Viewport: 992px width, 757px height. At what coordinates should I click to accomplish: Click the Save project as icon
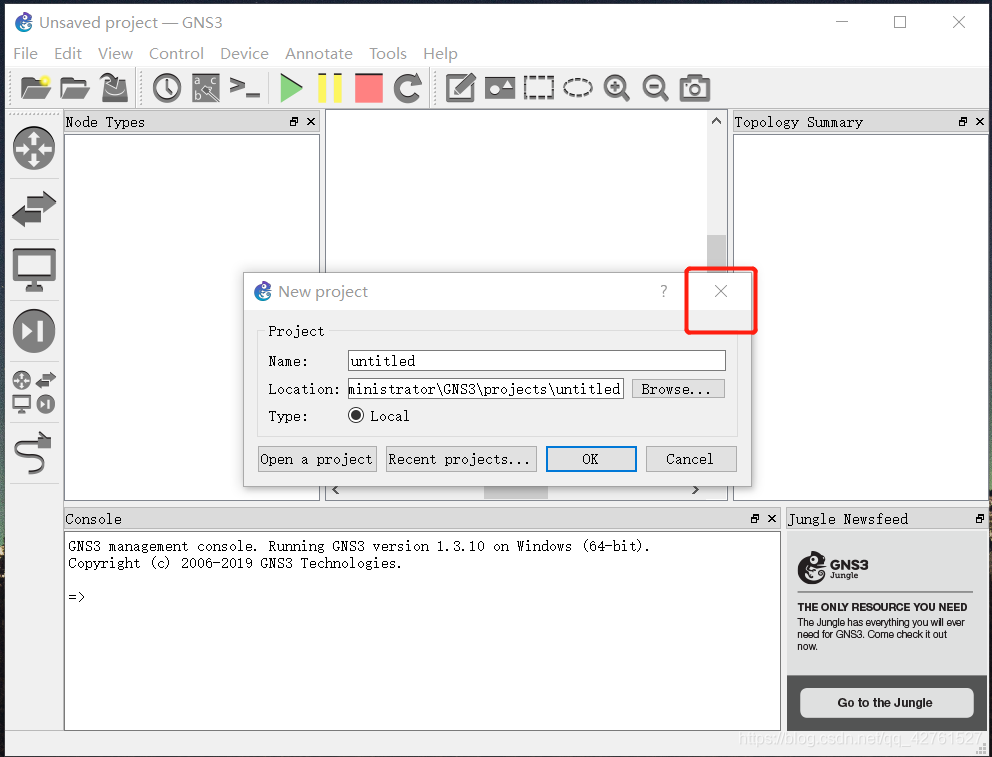click(115, 88)
